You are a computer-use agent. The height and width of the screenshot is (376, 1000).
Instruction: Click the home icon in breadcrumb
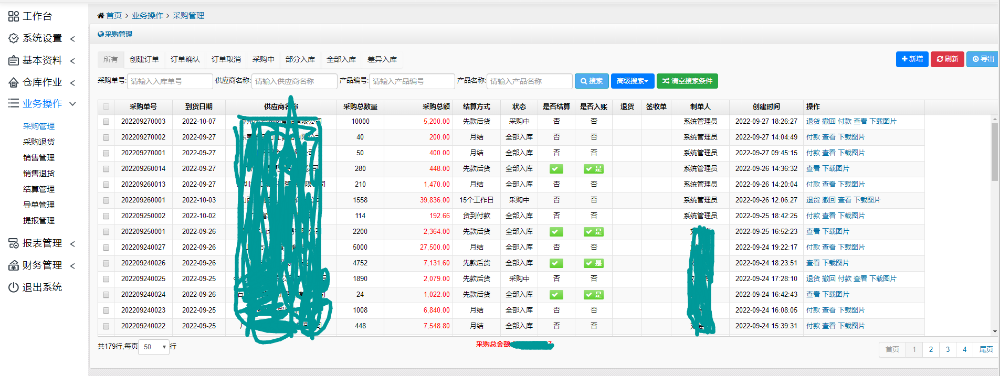100,15
